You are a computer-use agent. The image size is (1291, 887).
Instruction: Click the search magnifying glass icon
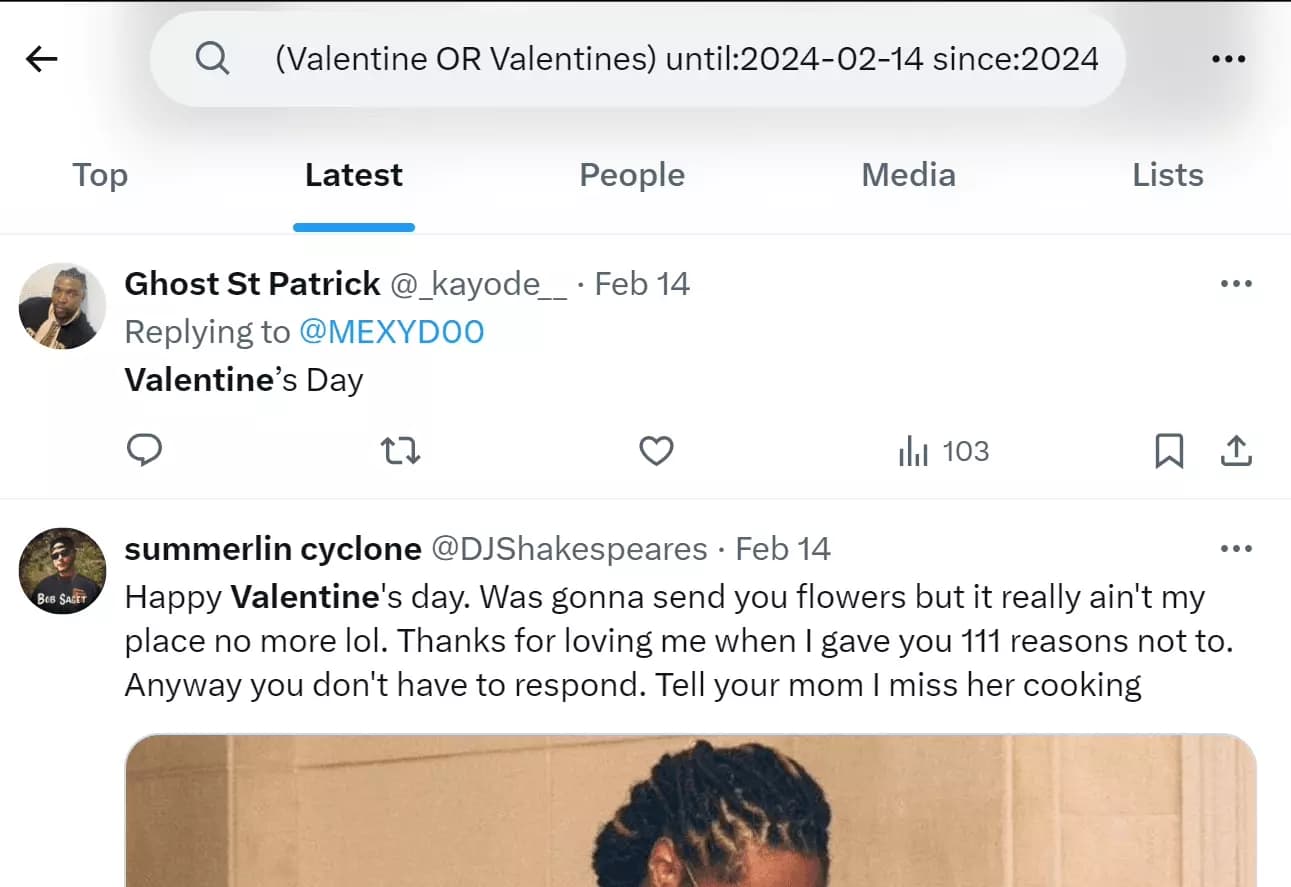click(x=212, y=59)
